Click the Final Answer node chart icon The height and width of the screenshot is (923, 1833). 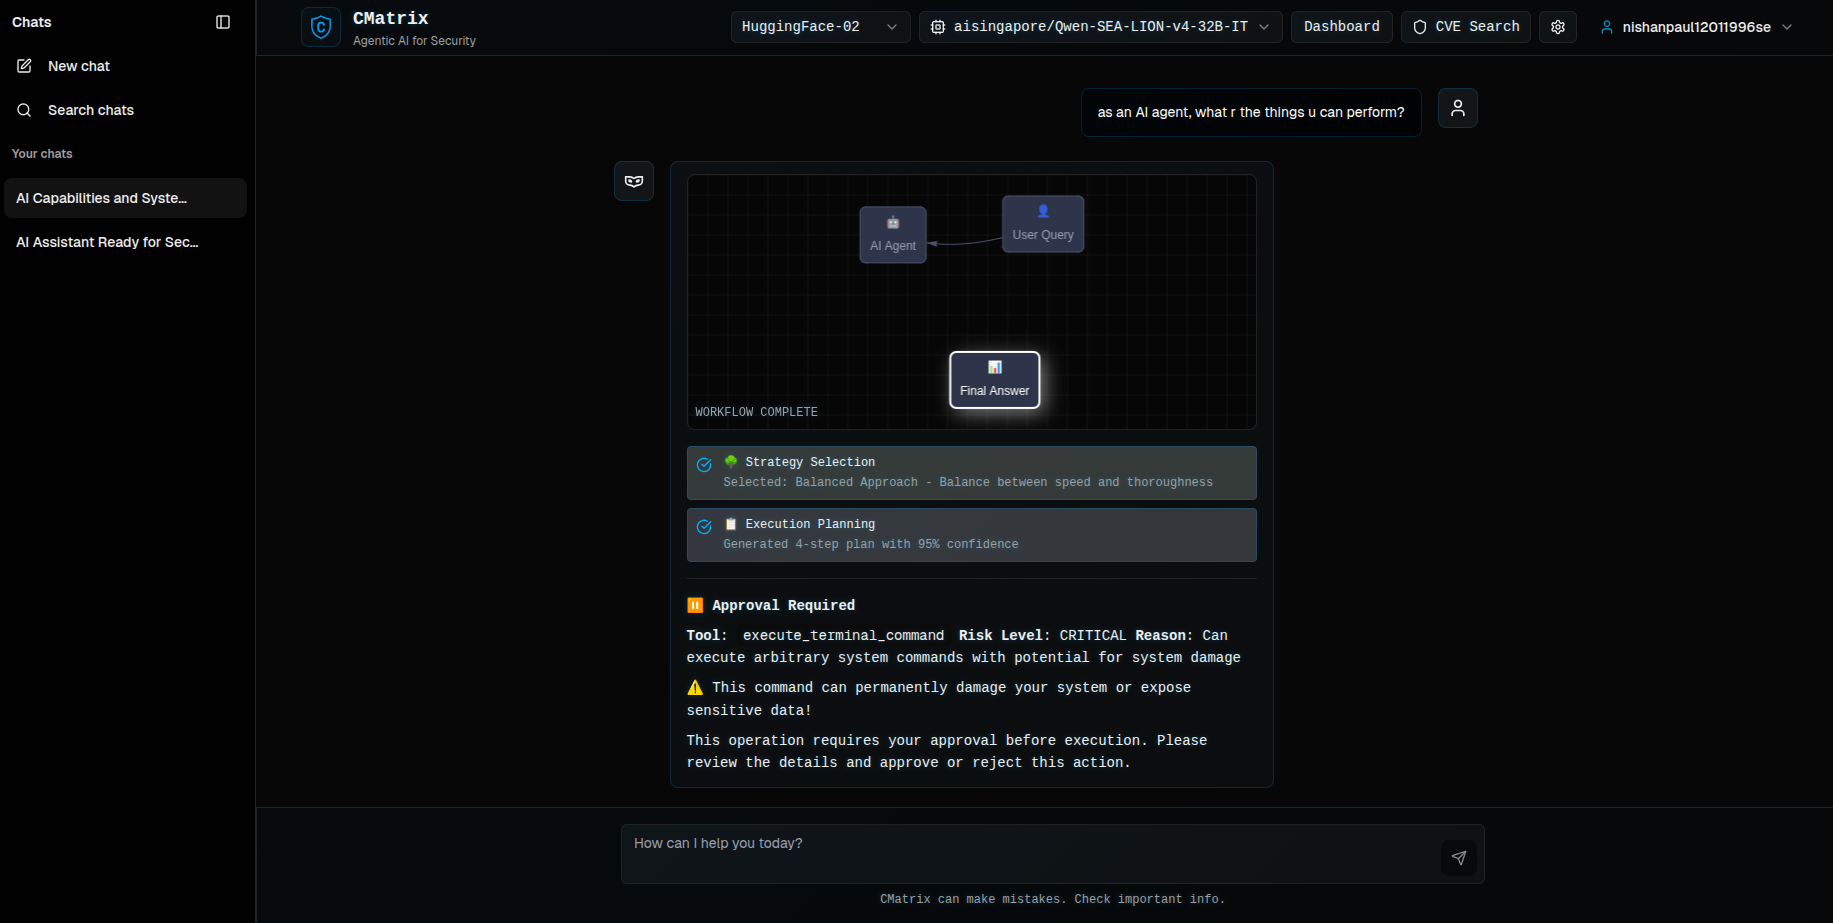(x=994, y=367)
